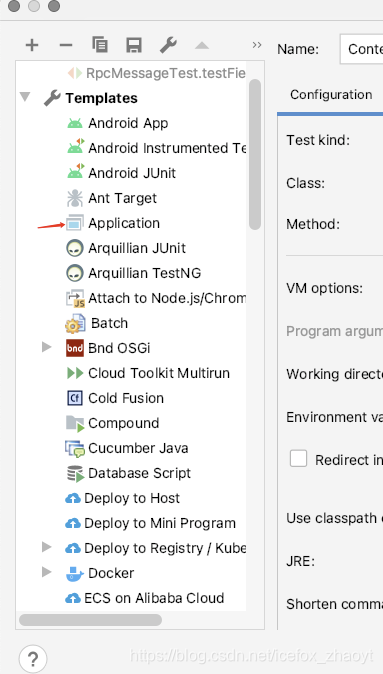This screenshot has height=674, width=383.
Task: Select the 'Ant Target' label
Action: (123, 198)
